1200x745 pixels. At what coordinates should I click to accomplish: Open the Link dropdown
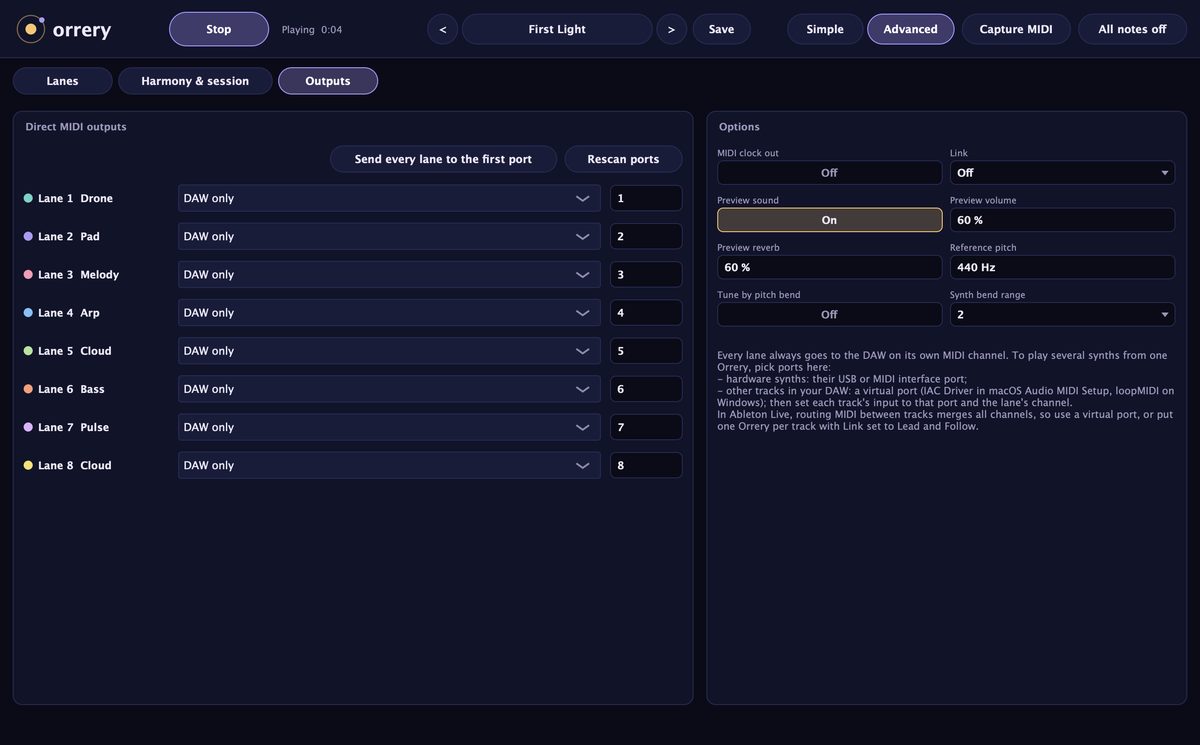click(1062, 173)
